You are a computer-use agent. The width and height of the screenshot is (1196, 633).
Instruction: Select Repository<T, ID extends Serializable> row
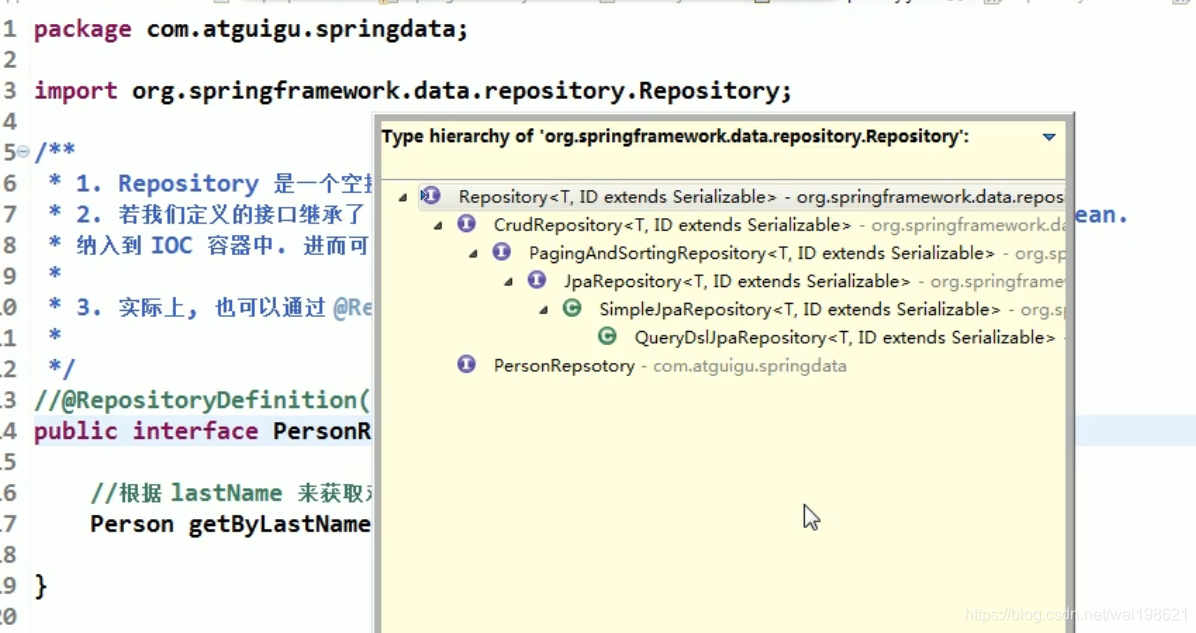(x=741, y=197)
